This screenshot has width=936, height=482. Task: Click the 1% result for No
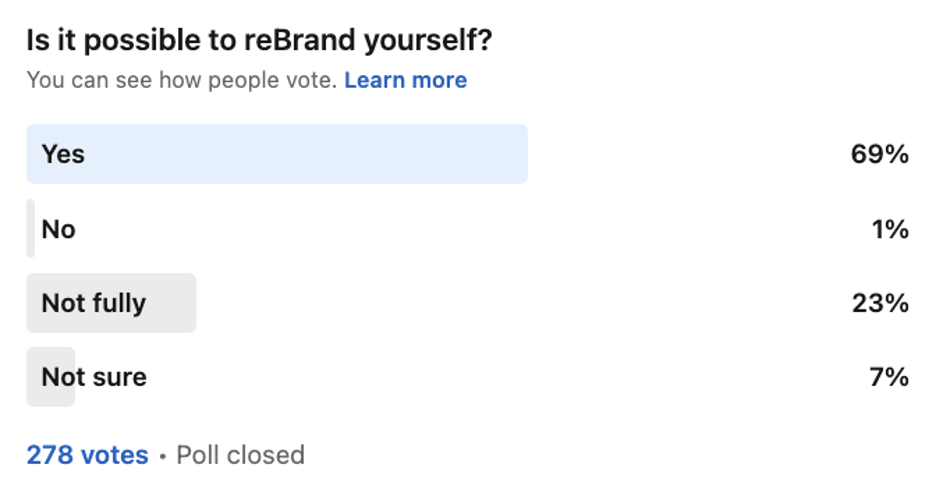pos(890,229)
